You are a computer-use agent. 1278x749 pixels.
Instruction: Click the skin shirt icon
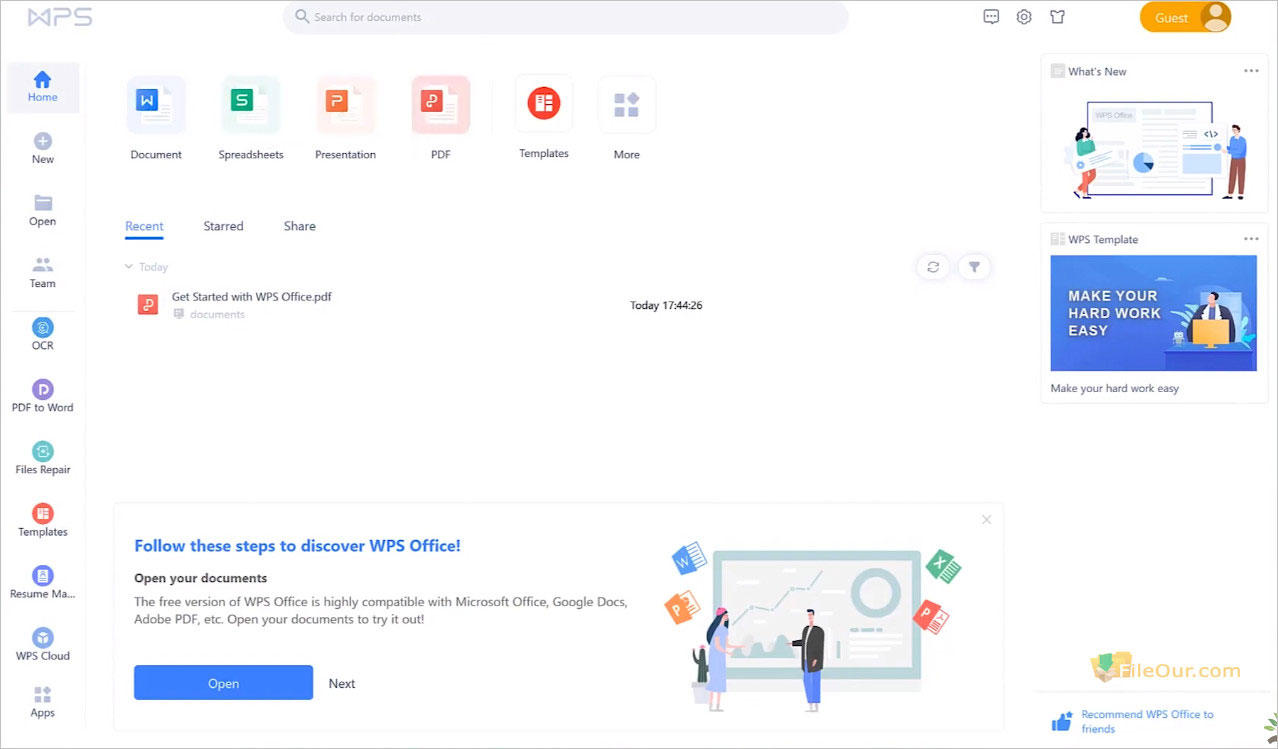(1057, 17)
